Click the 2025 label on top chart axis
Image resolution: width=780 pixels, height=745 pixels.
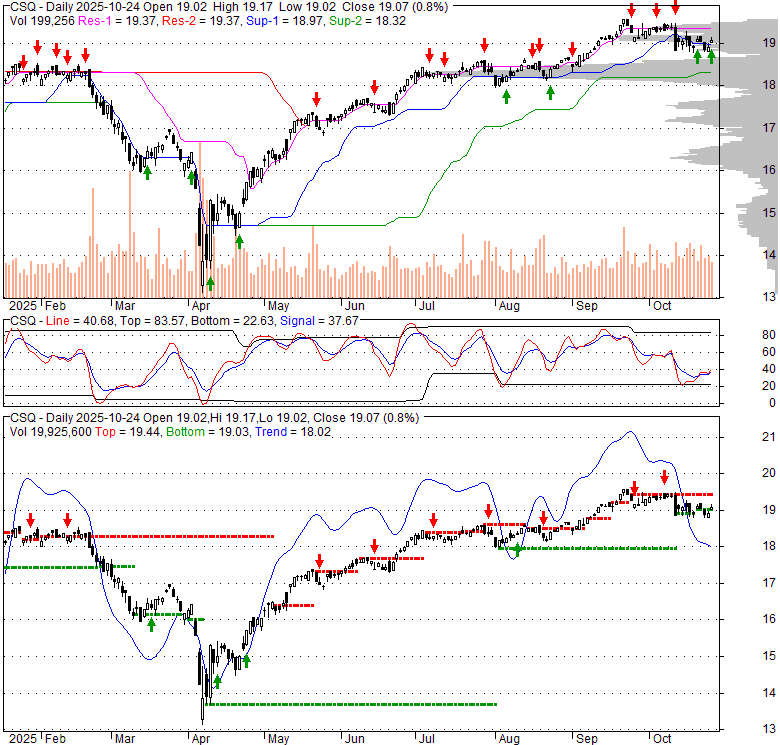[x=23, y=305]
